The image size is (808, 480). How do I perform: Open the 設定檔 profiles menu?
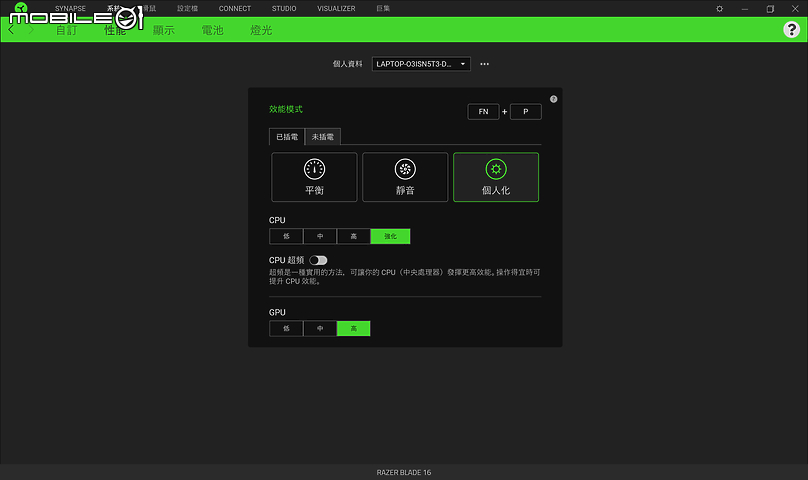[x=188, y=9]
